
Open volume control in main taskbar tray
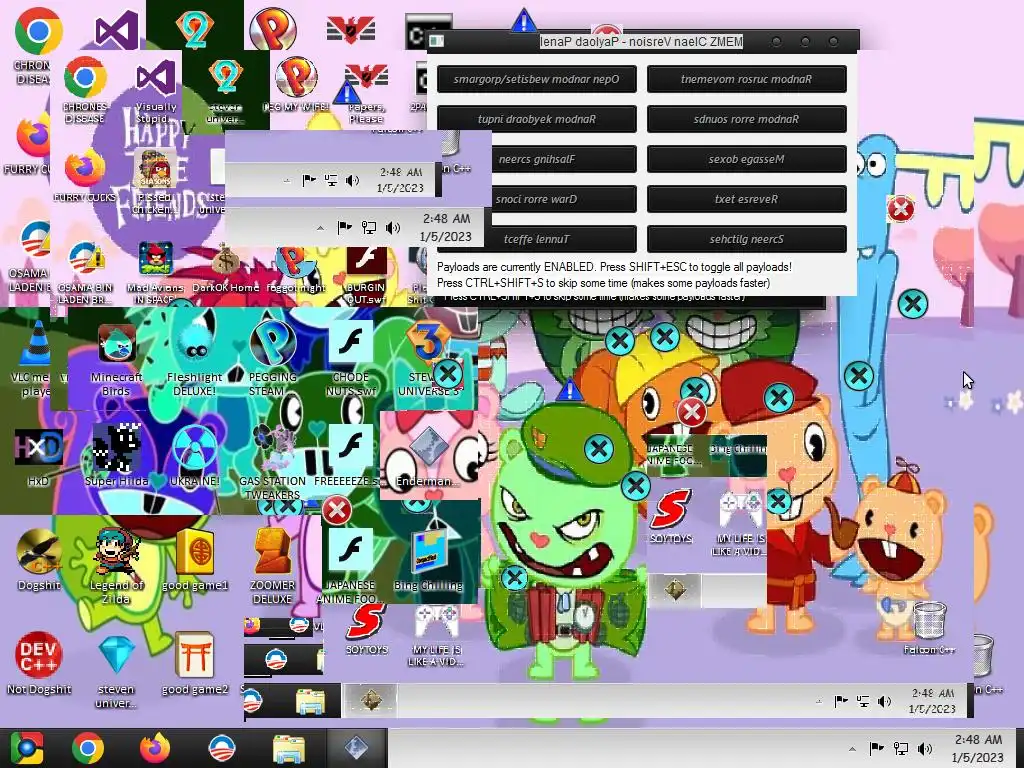[925, 748]
